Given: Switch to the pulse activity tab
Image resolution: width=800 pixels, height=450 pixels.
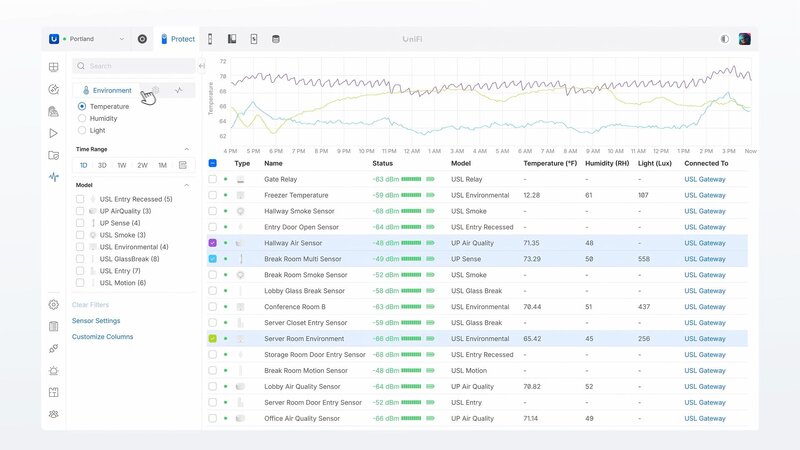Looking at the screenshot, I should 179,90.
